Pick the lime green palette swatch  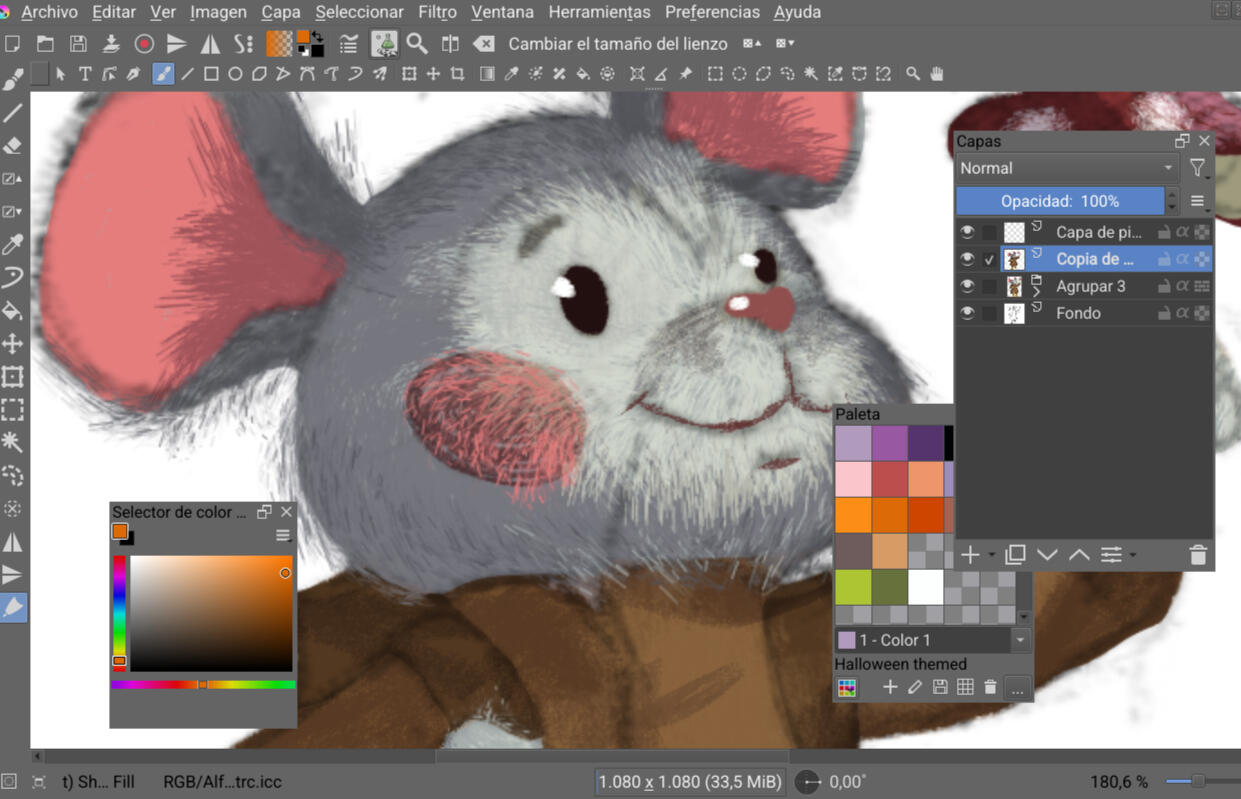853,587
